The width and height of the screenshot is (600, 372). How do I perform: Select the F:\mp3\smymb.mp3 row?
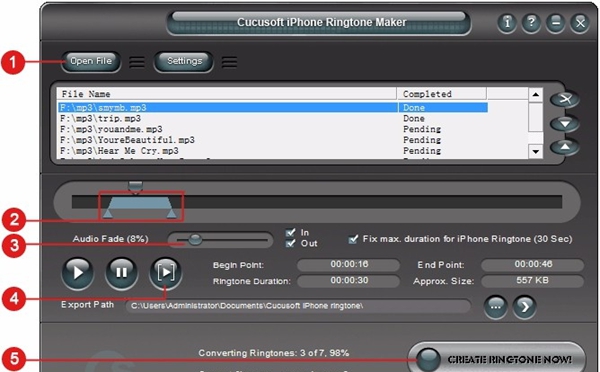pyautogui.click(x=272, y=108)
